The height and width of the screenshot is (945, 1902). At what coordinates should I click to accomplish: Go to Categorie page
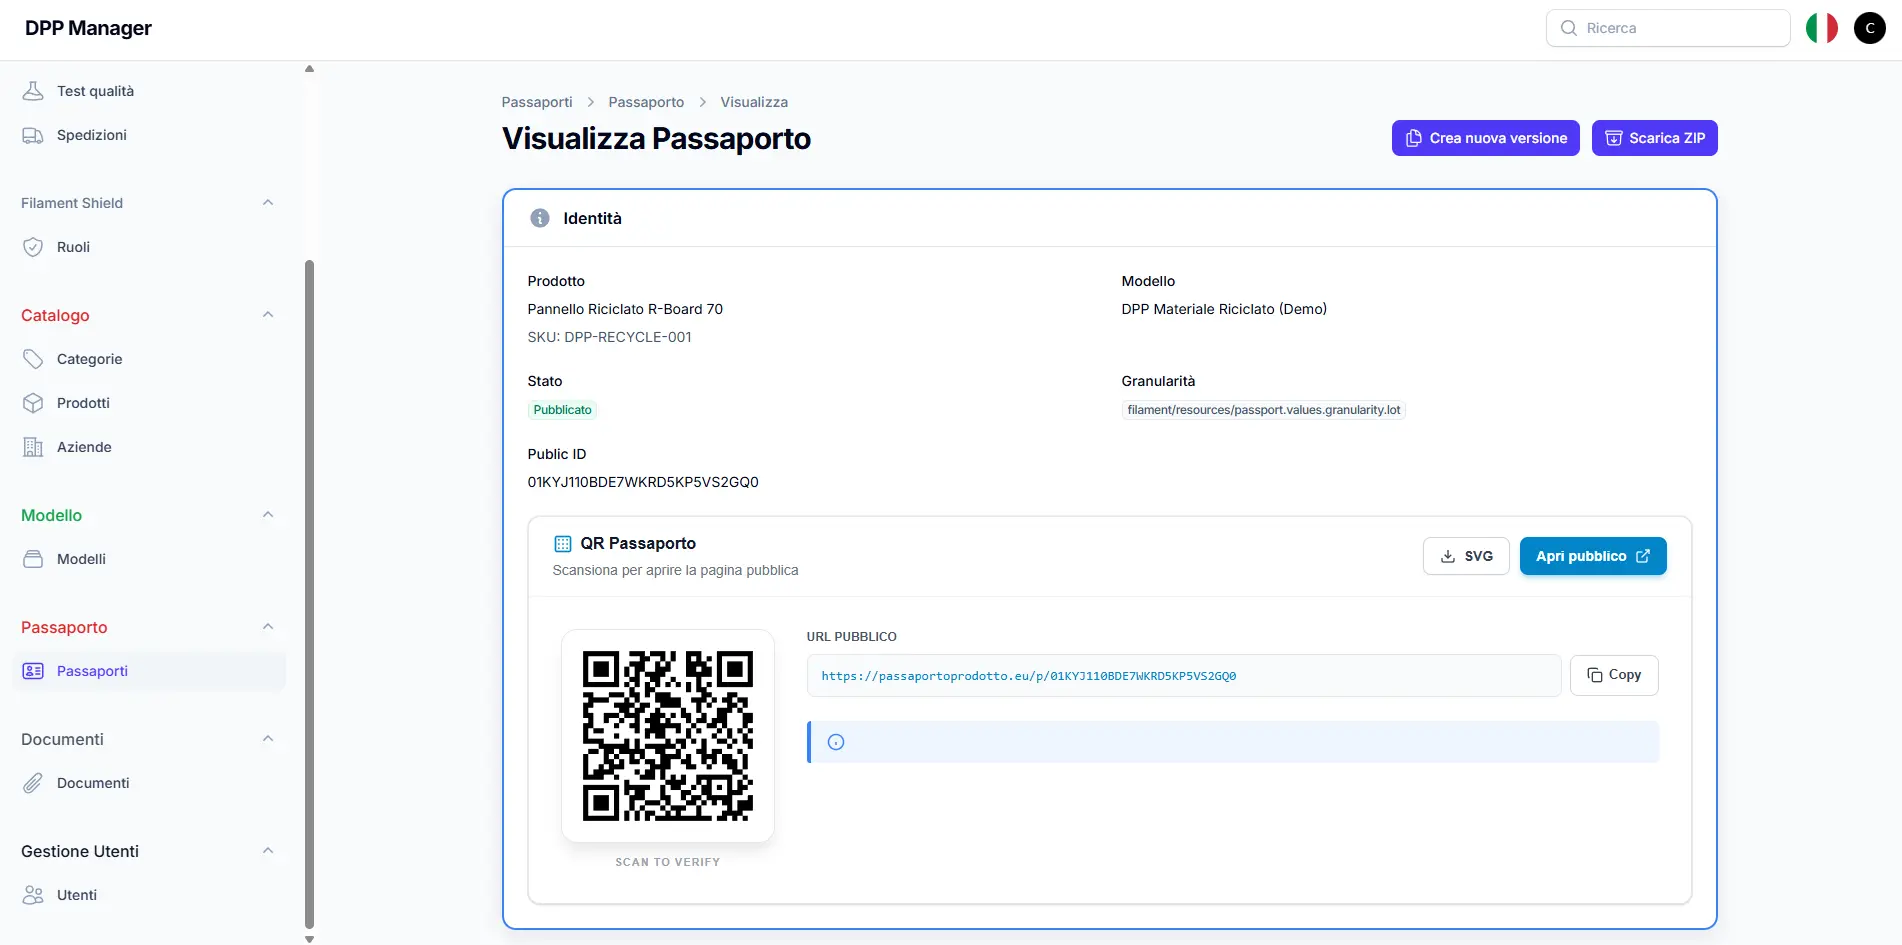coord(149,359)
